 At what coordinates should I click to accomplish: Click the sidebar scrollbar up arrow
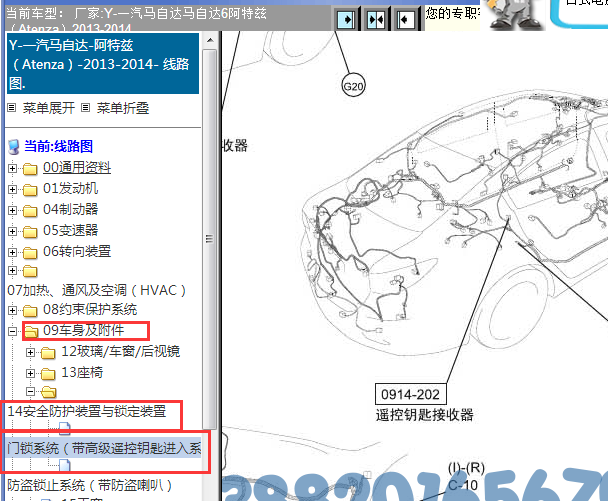click(x=210, y=40)
